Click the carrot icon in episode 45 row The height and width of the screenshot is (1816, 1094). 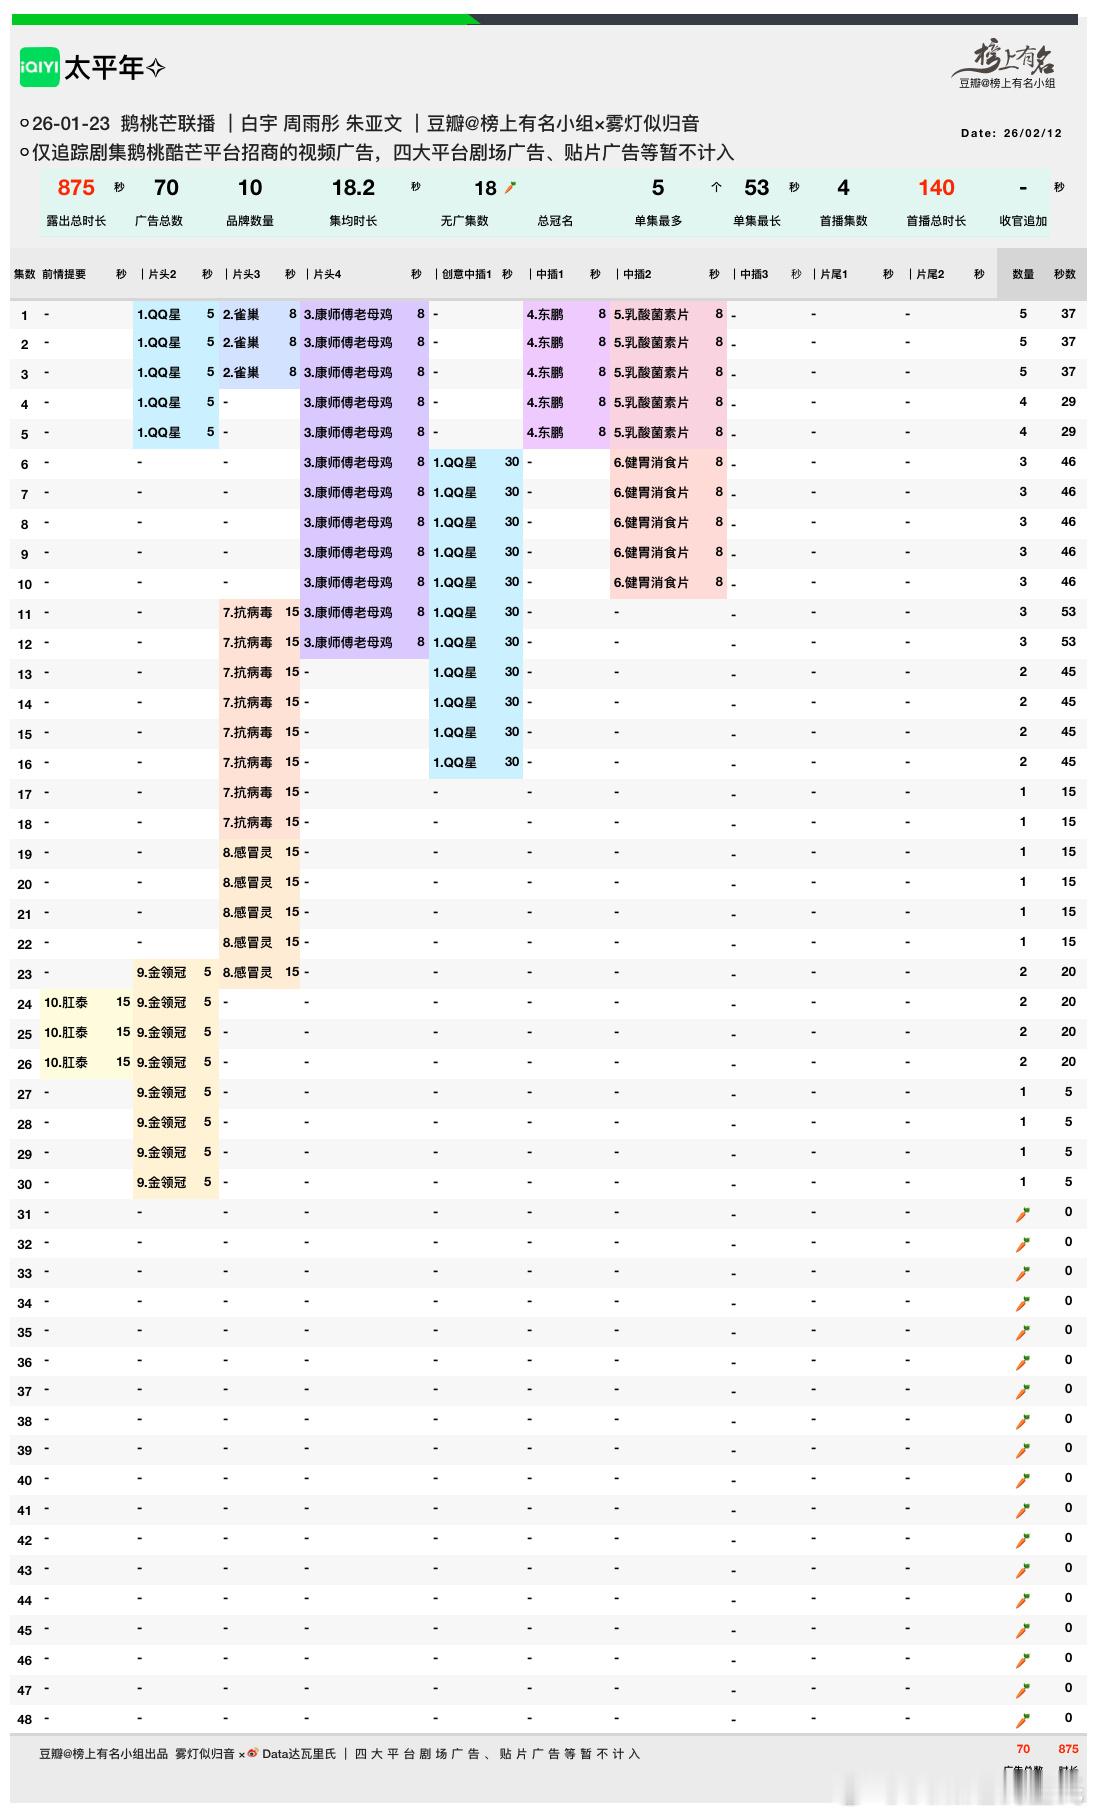point(1023,1630)
